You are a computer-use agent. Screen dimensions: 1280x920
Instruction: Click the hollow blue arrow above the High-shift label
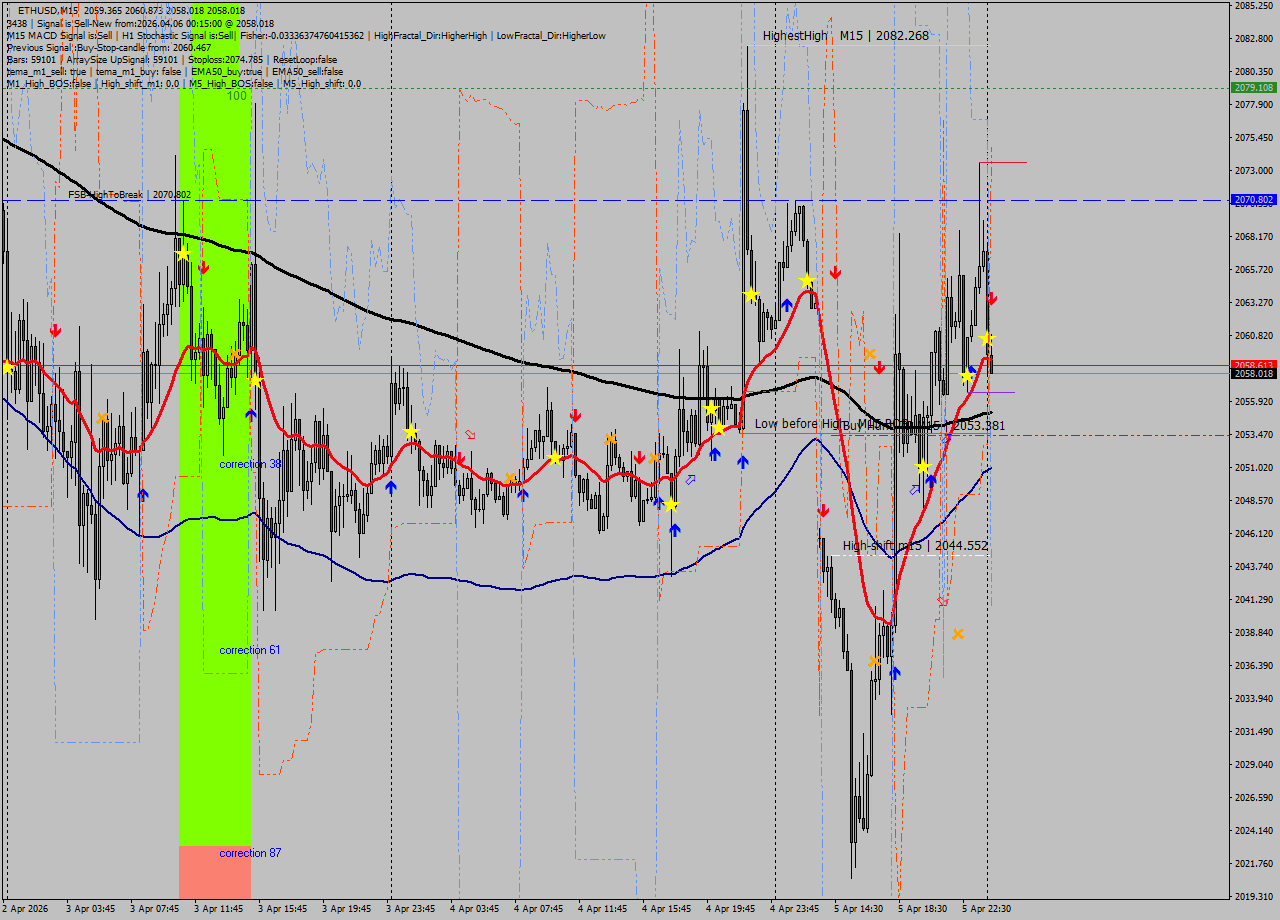pos(913,489)
